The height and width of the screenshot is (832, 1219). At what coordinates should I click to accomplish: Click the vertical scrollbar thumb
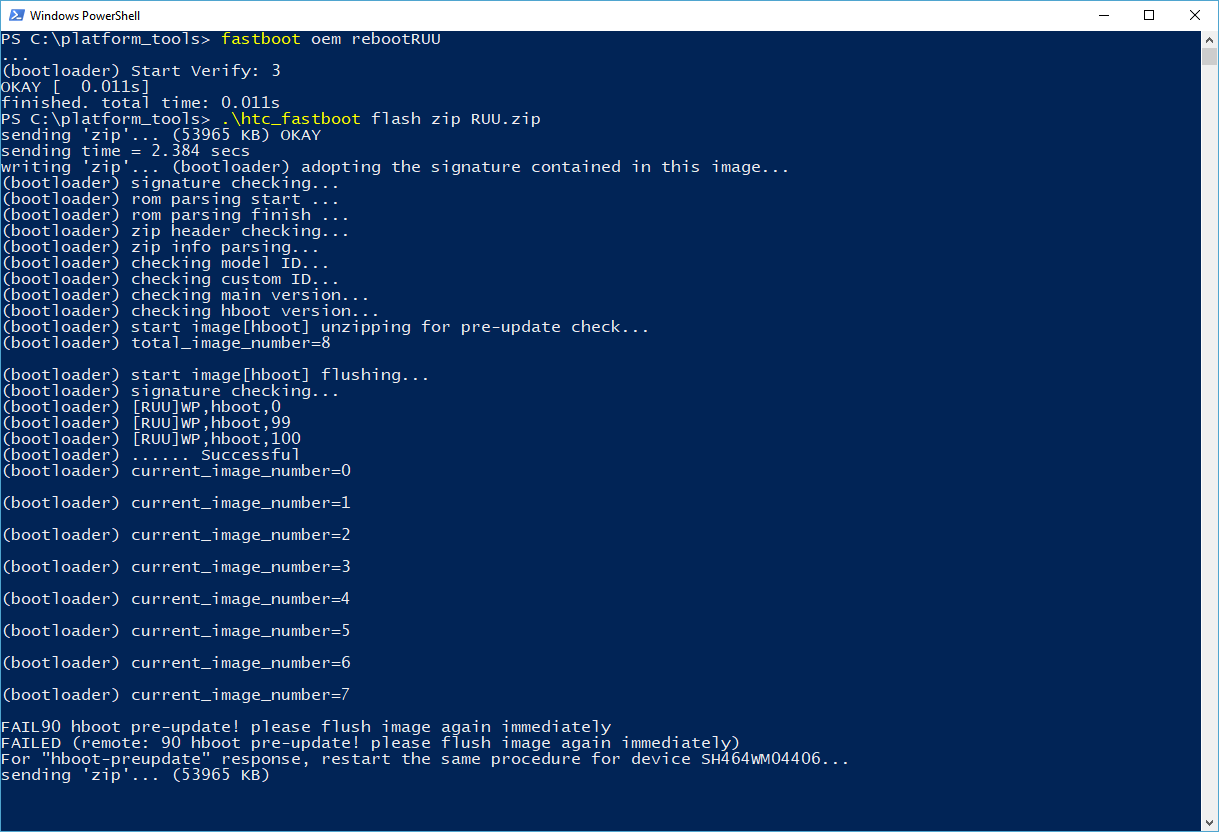pyautogui.click(x=1209, y=55)
